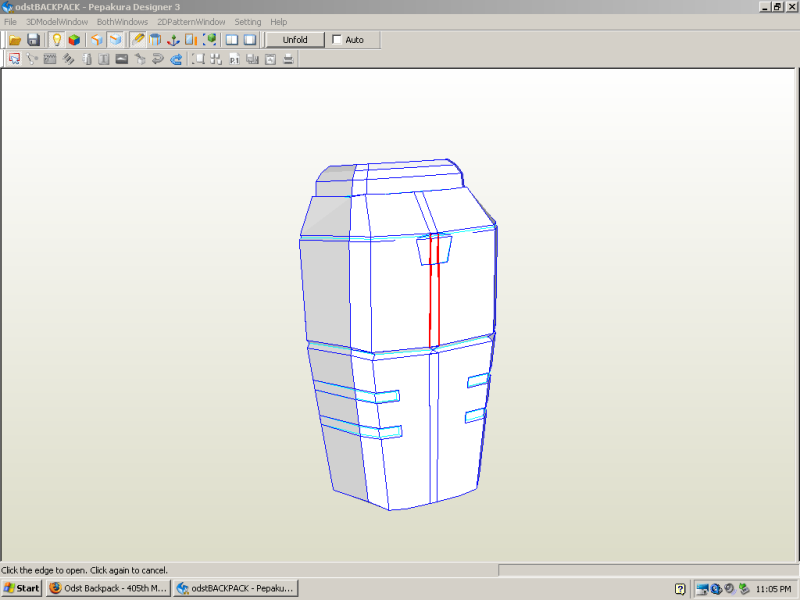Click the diagonal stripes toolbar icon

tap(68, 59)
